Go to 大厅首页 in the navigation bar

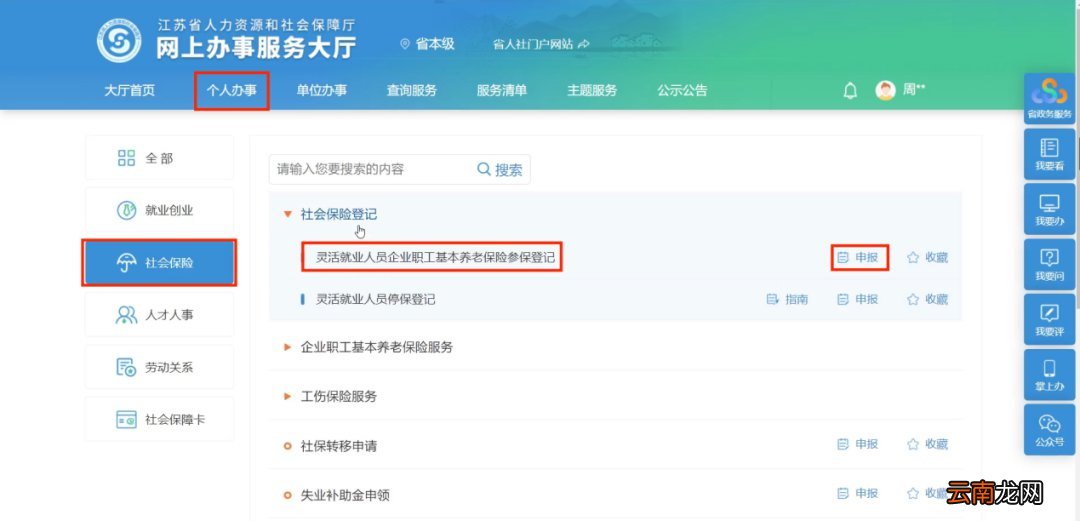tap(129, 91)
